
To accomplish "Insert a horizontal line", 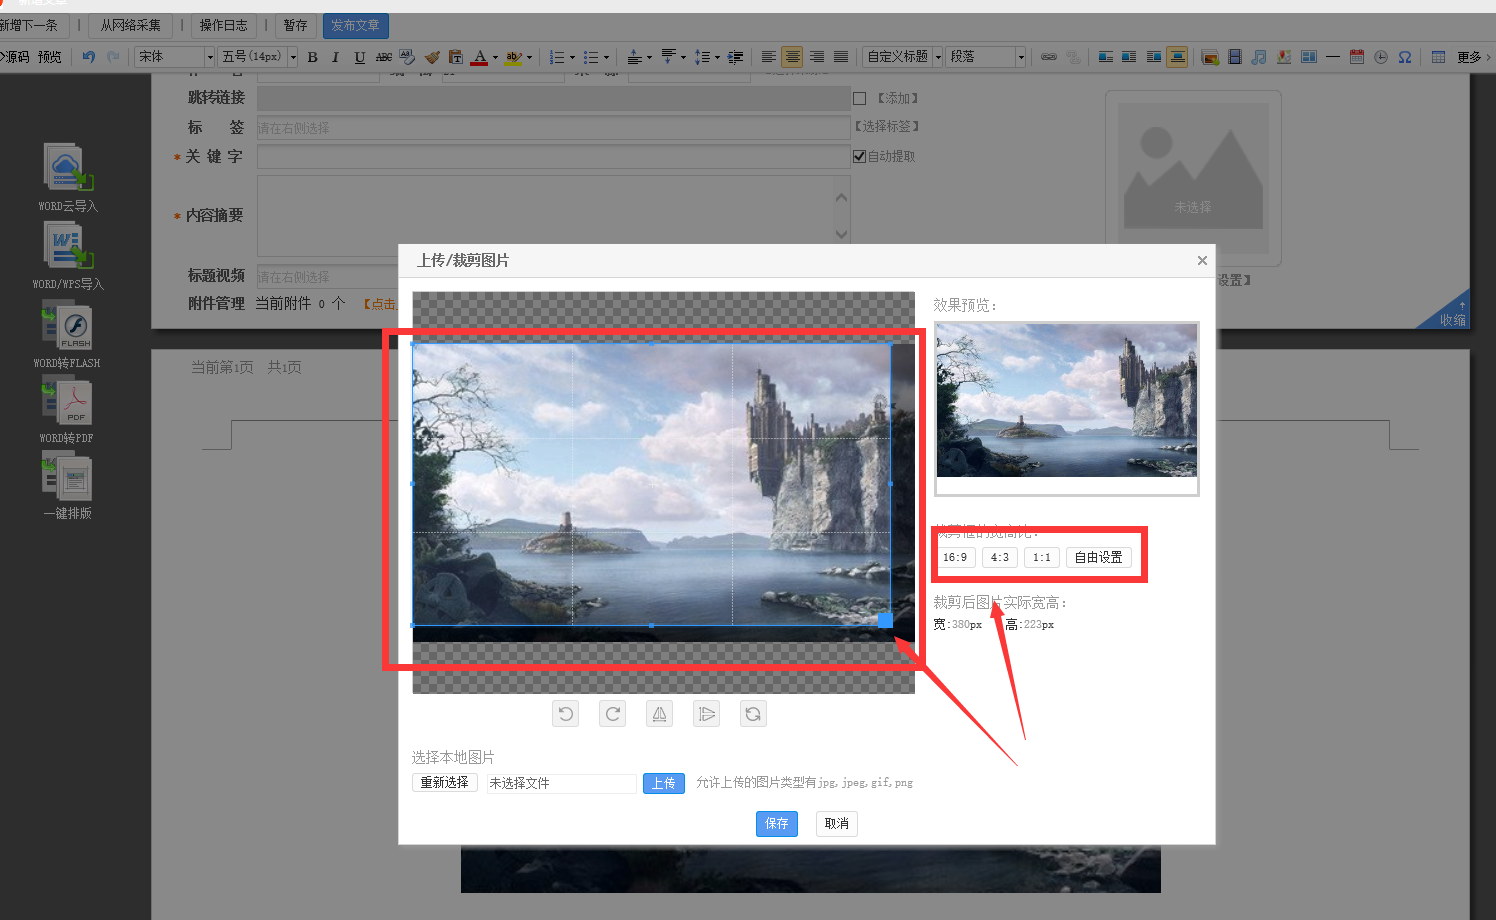I will point(1333,57).
